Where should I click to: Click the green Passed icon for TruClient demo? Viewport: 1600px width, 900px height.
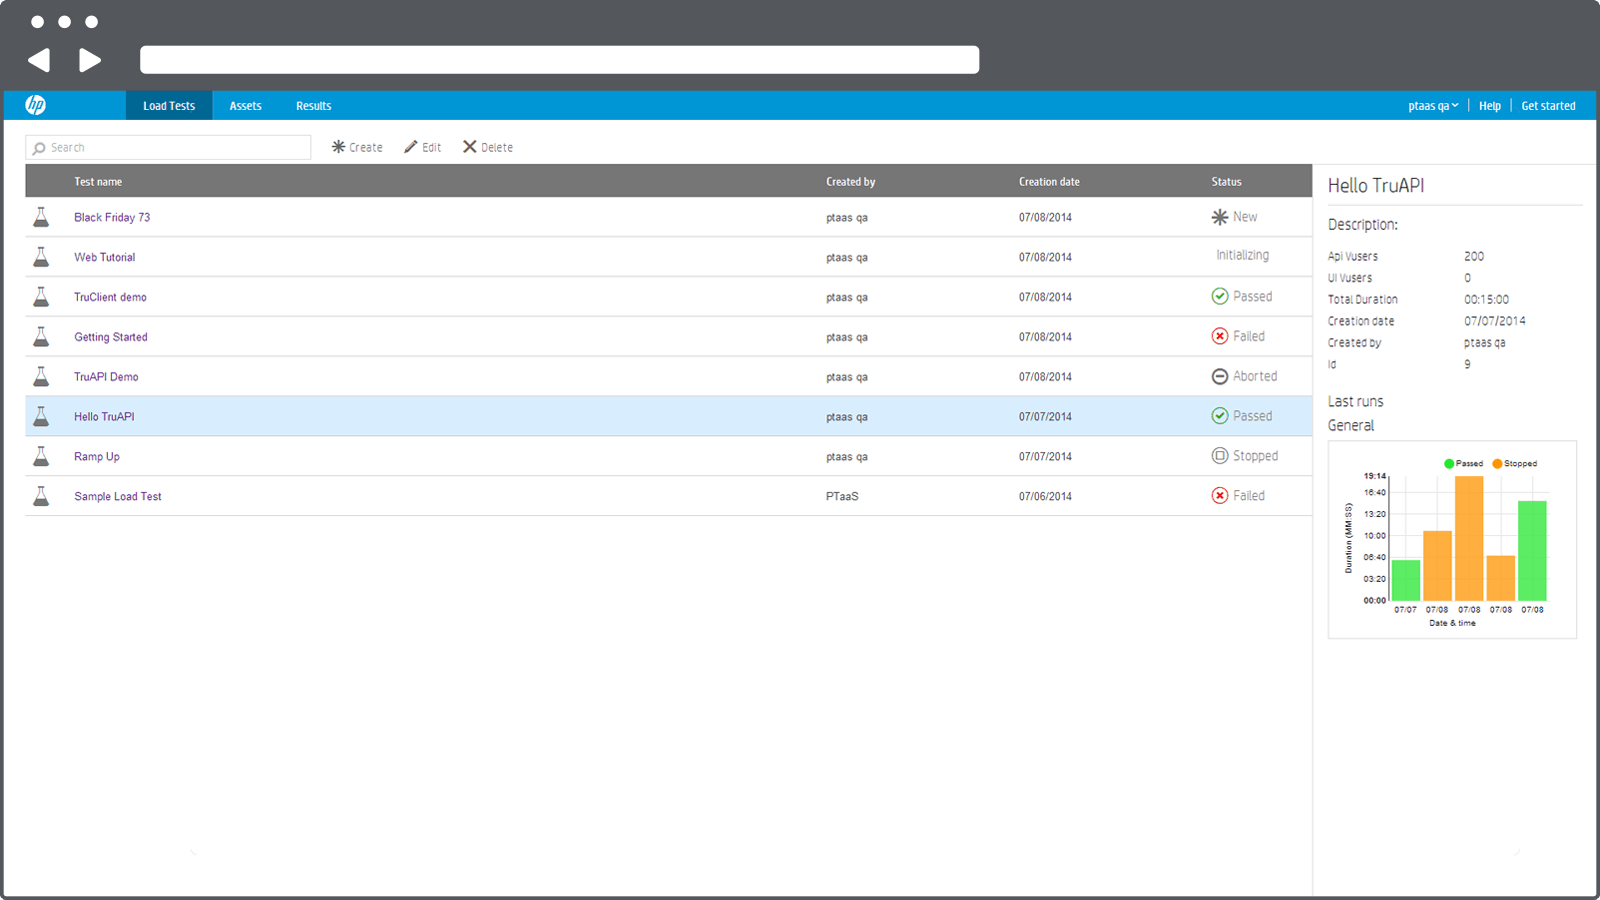1220,296
